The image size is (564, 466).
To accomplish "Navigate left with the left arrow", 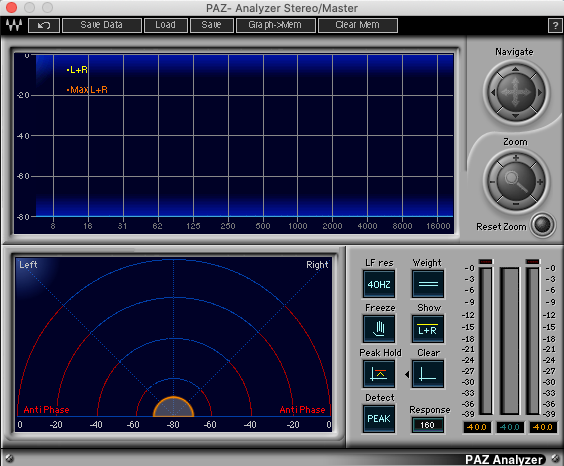I will pos(493,92).
